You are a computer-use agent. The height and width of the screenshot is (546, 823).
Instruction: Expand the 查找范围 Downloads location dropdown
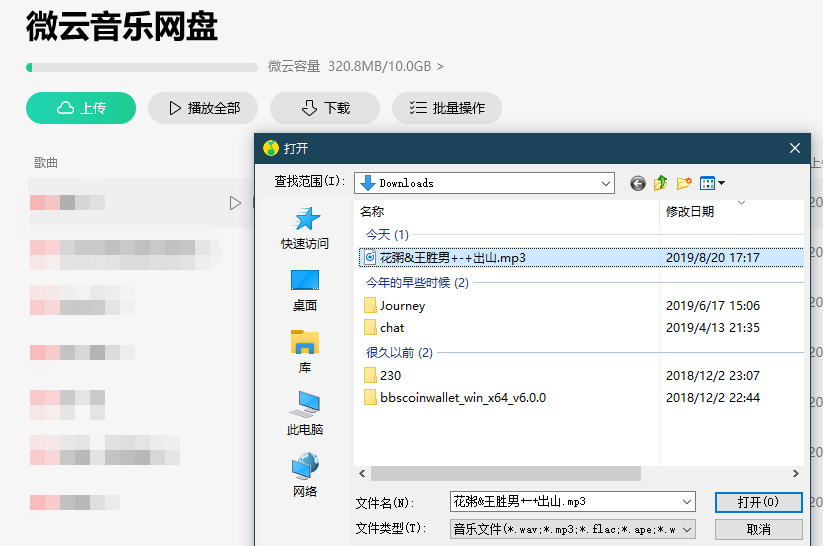[x=606, y=183]
